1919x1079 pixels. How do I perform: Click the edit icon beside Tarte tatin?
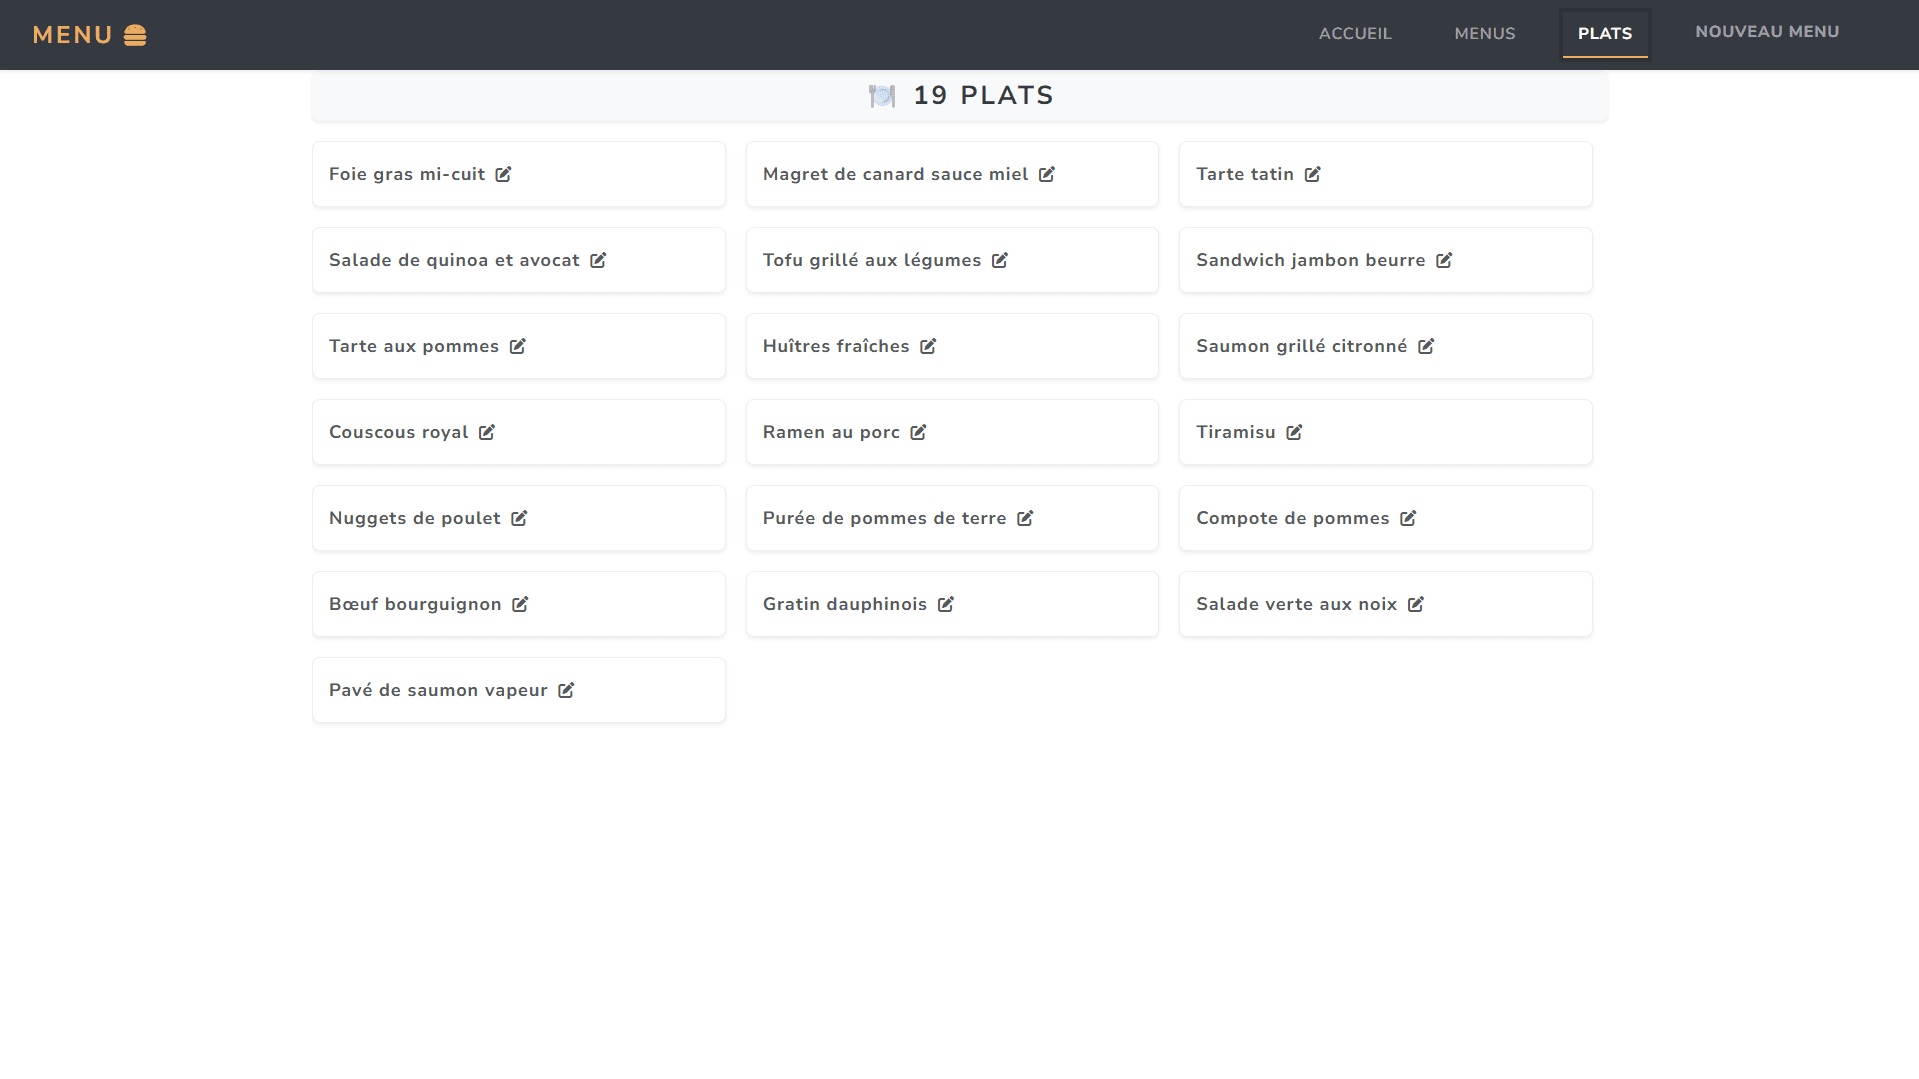click(x=1312, y=174)
